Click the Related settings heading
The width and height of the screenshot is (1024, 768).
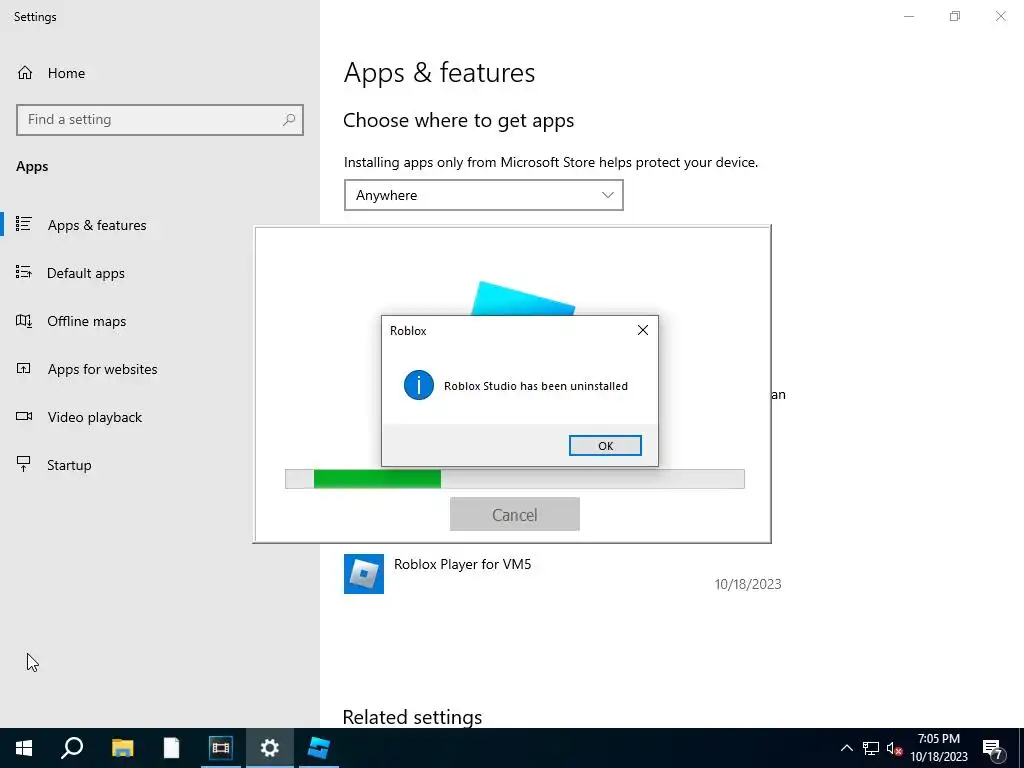(x=412, y=717)
